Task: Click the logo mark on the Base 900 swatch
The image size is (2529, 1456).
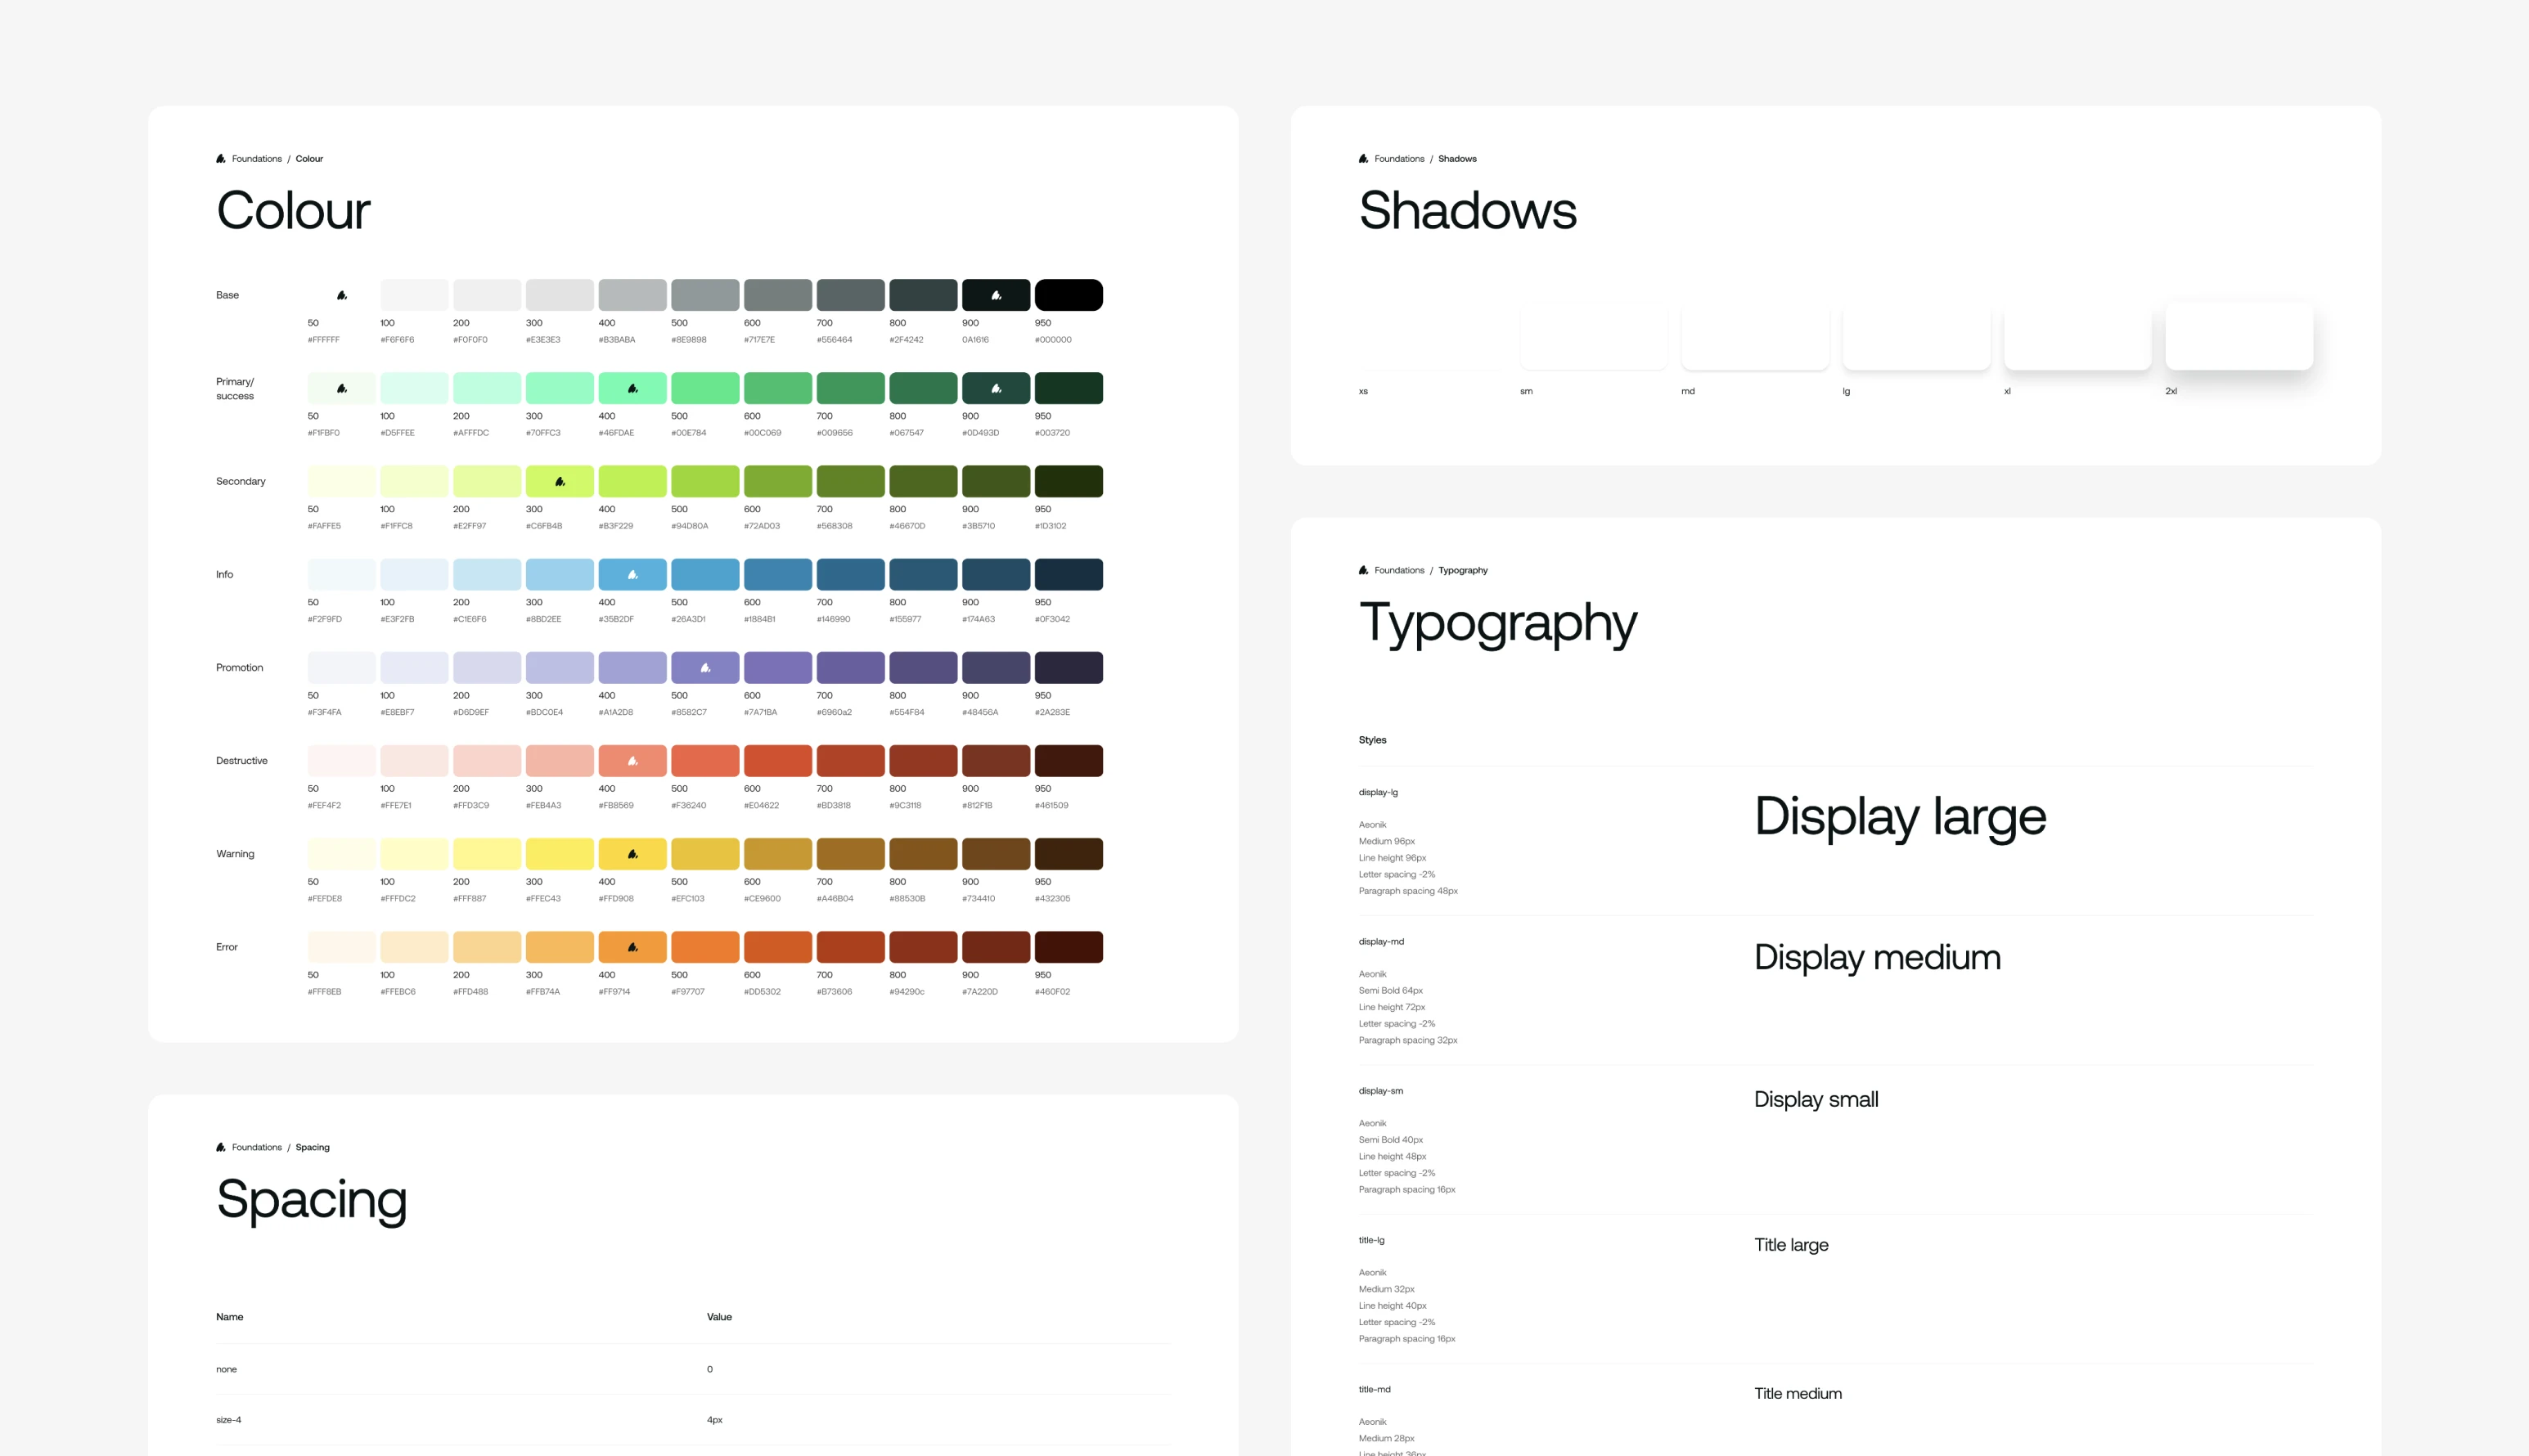Action: tap(996, 295)
